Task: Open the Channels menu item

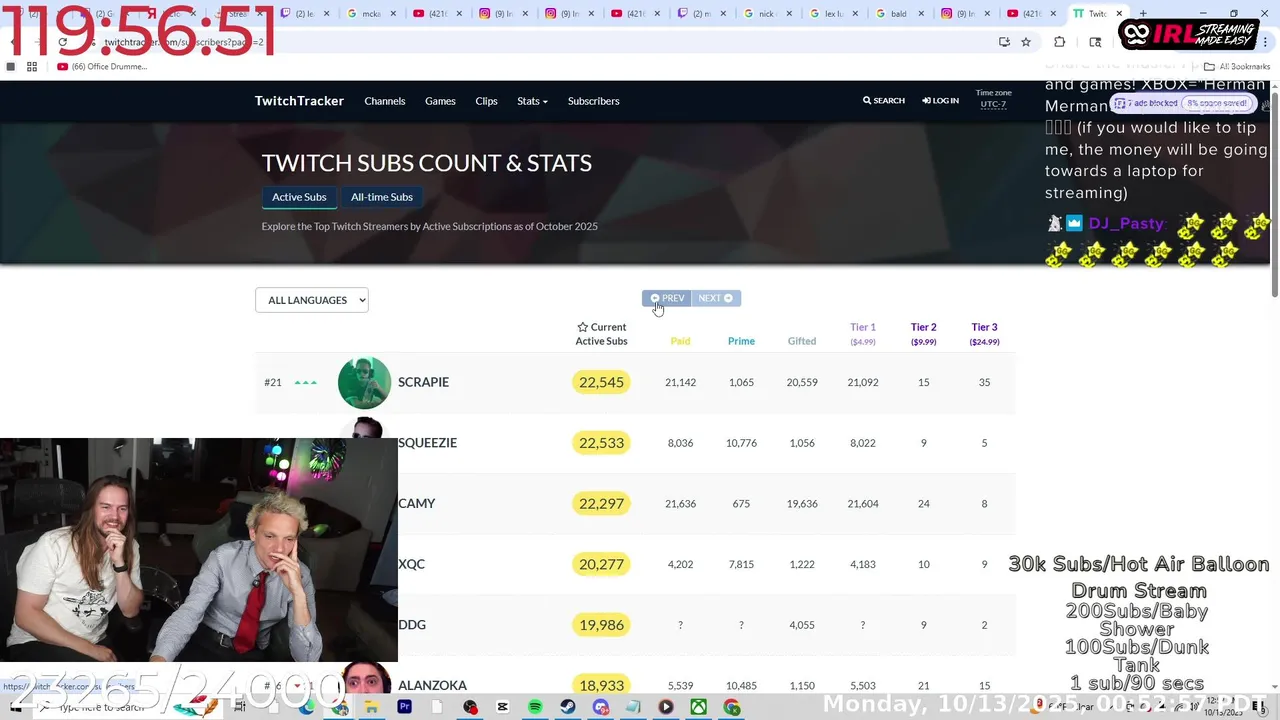Action: click(x=385, y=101)
